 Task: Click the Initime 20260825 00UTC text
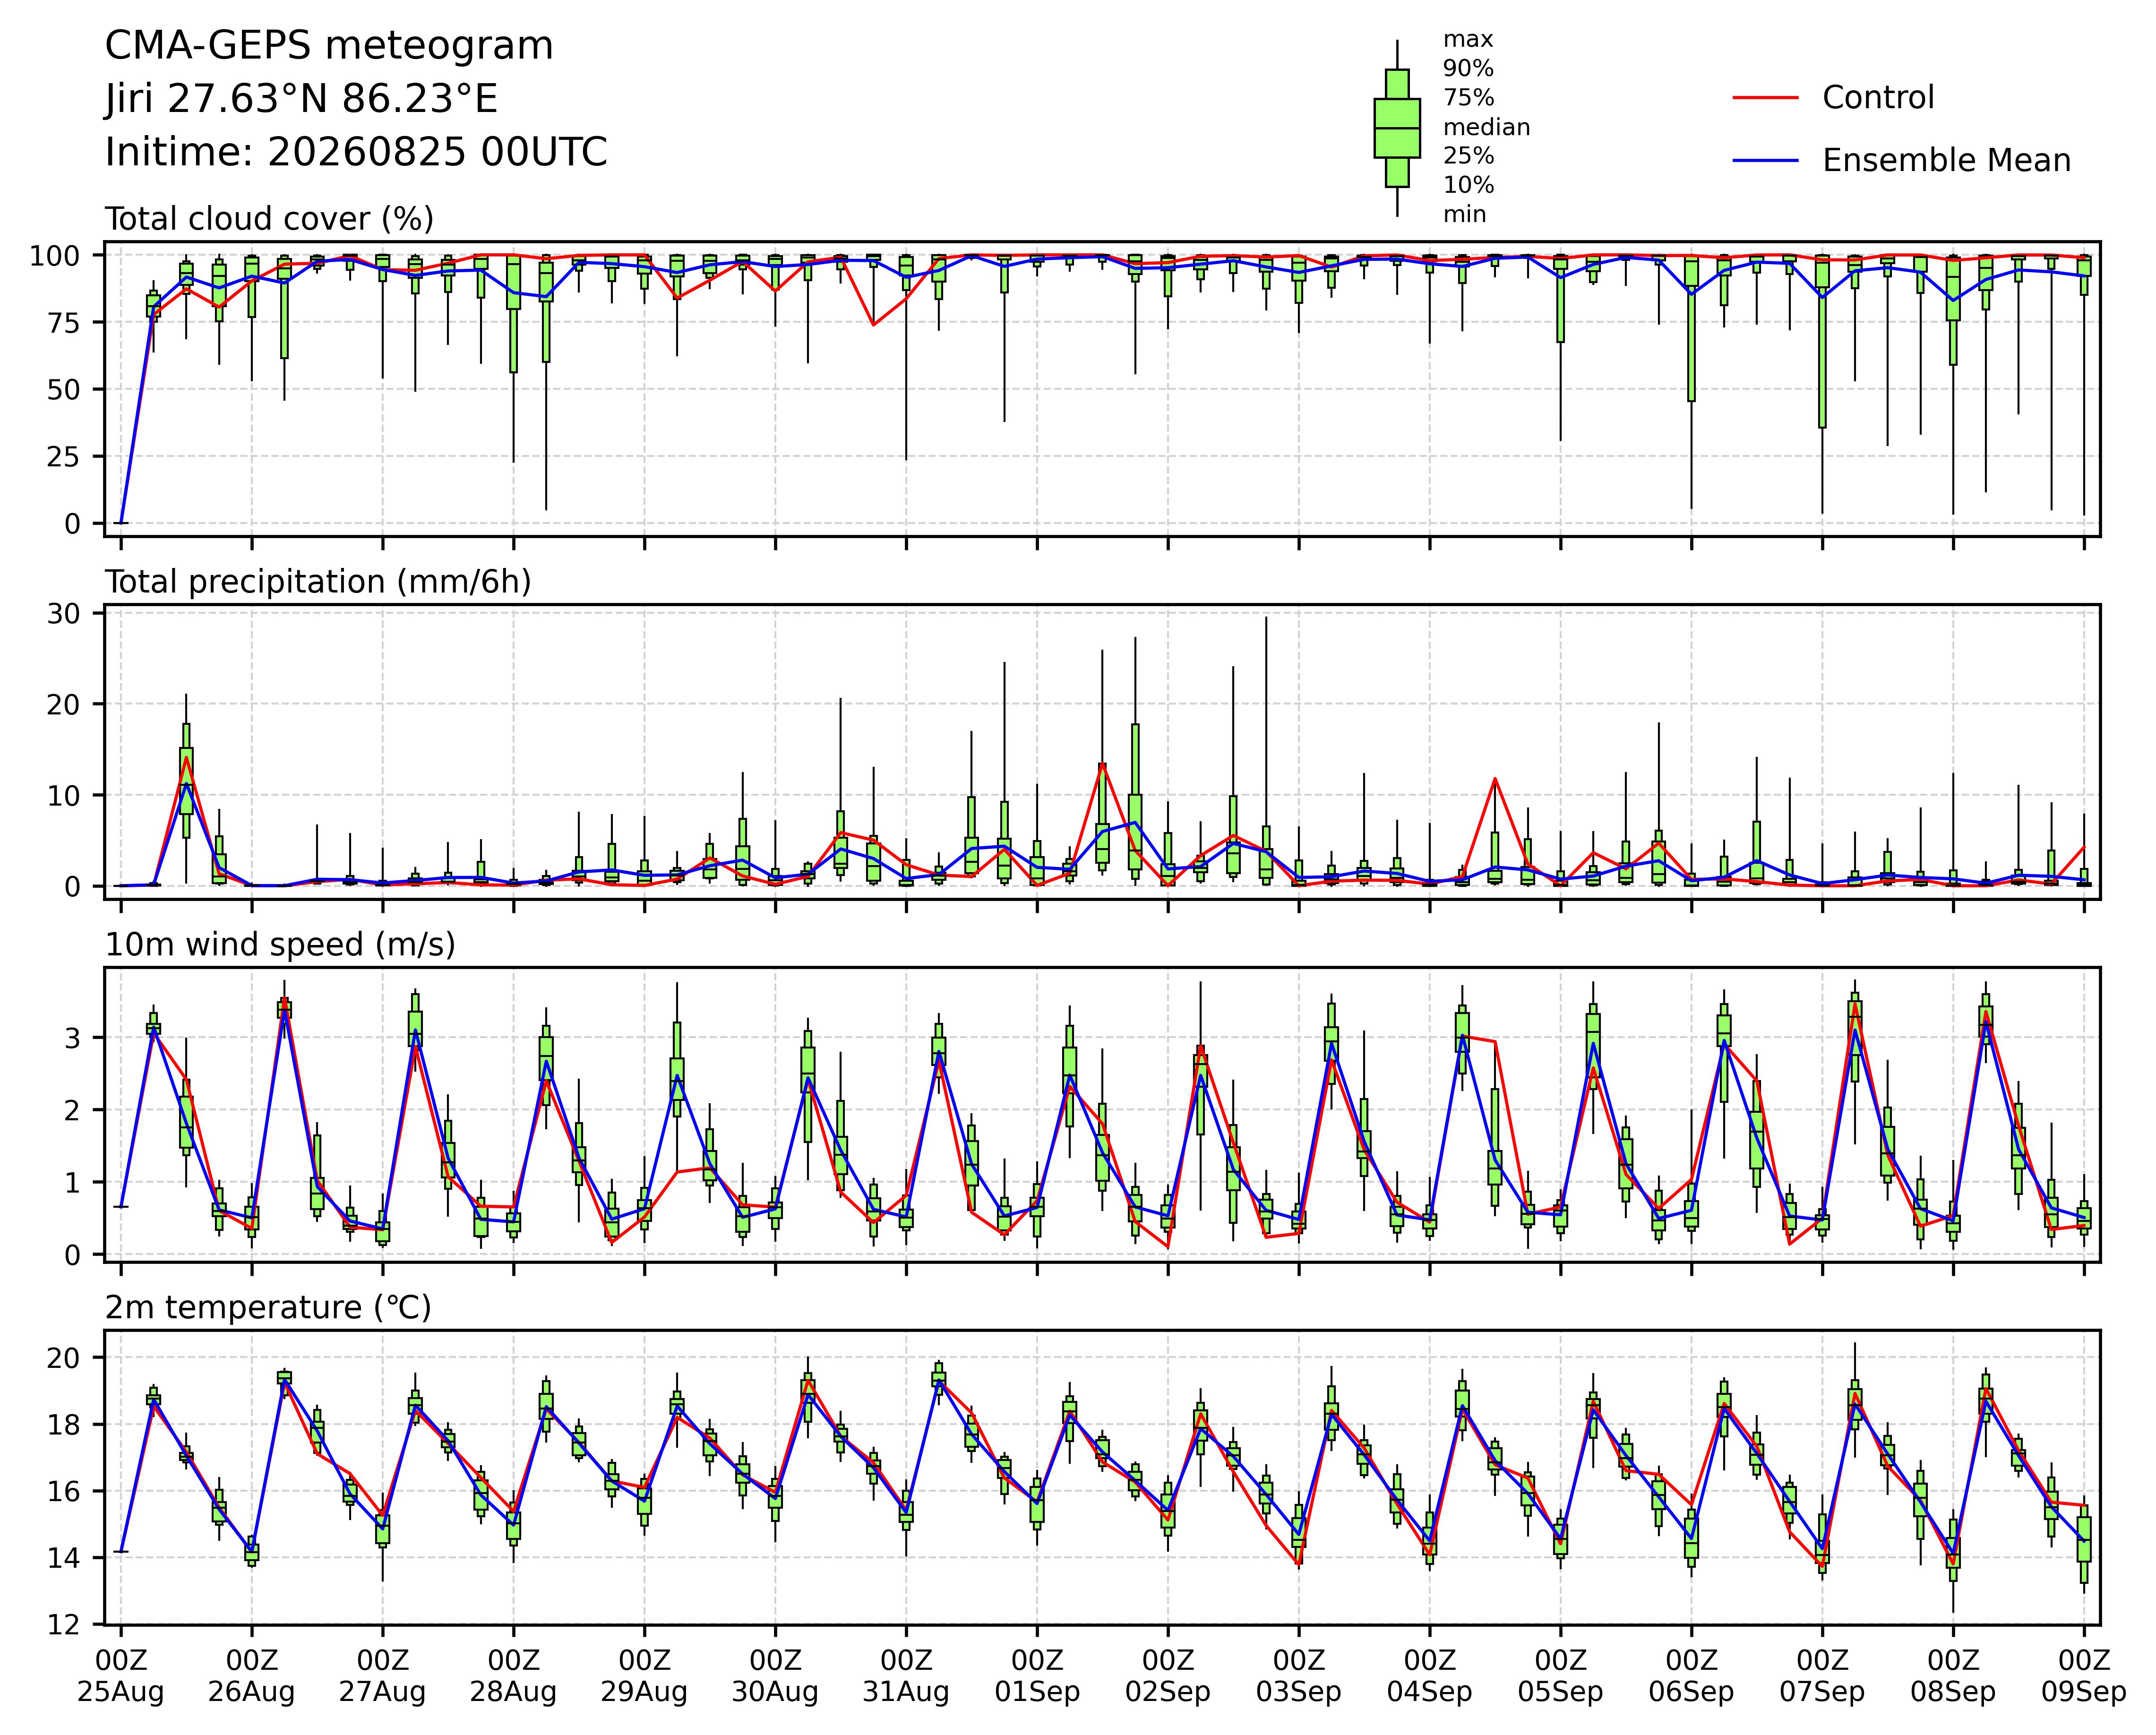pos(356,152)
